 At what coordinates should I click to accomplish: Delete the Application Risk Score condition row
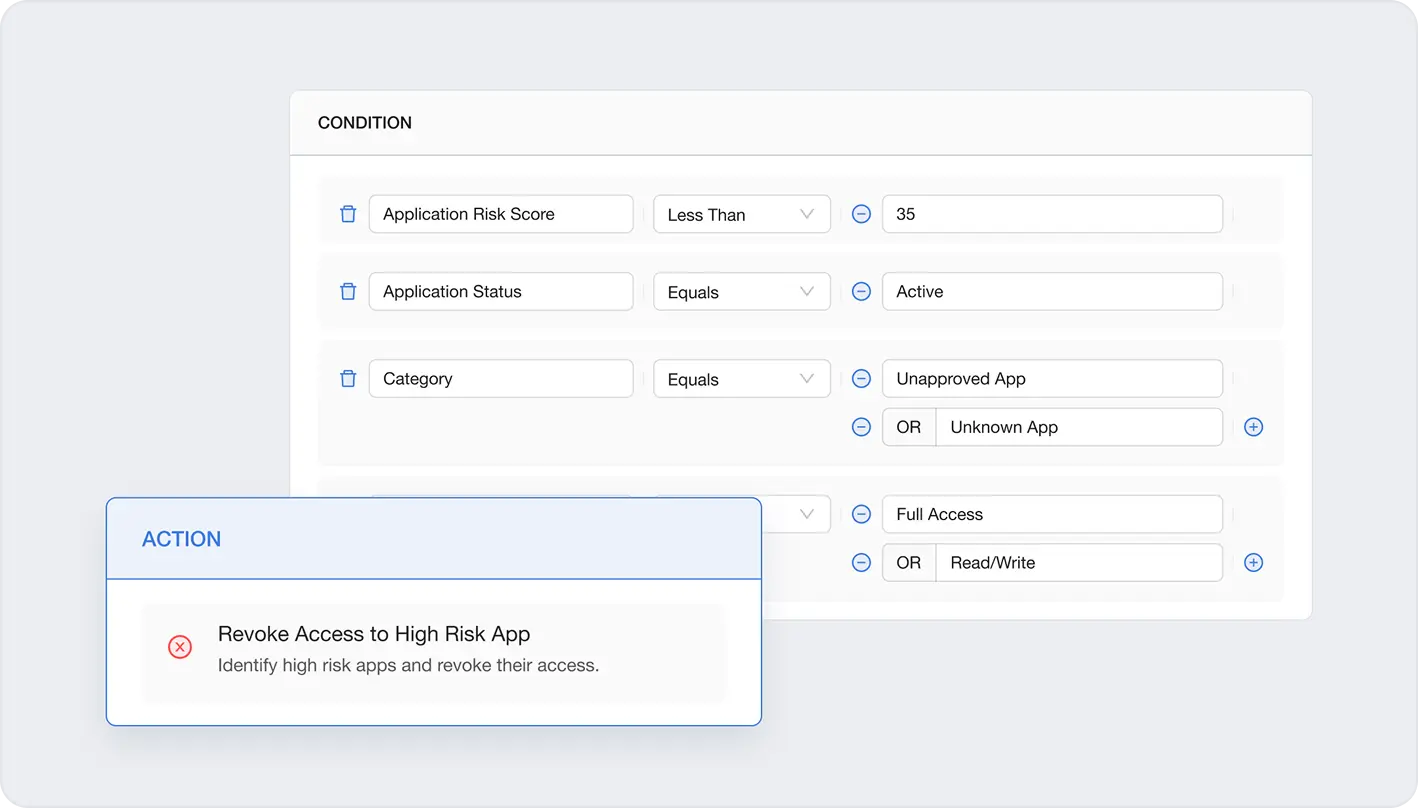[x=348, y=214]
